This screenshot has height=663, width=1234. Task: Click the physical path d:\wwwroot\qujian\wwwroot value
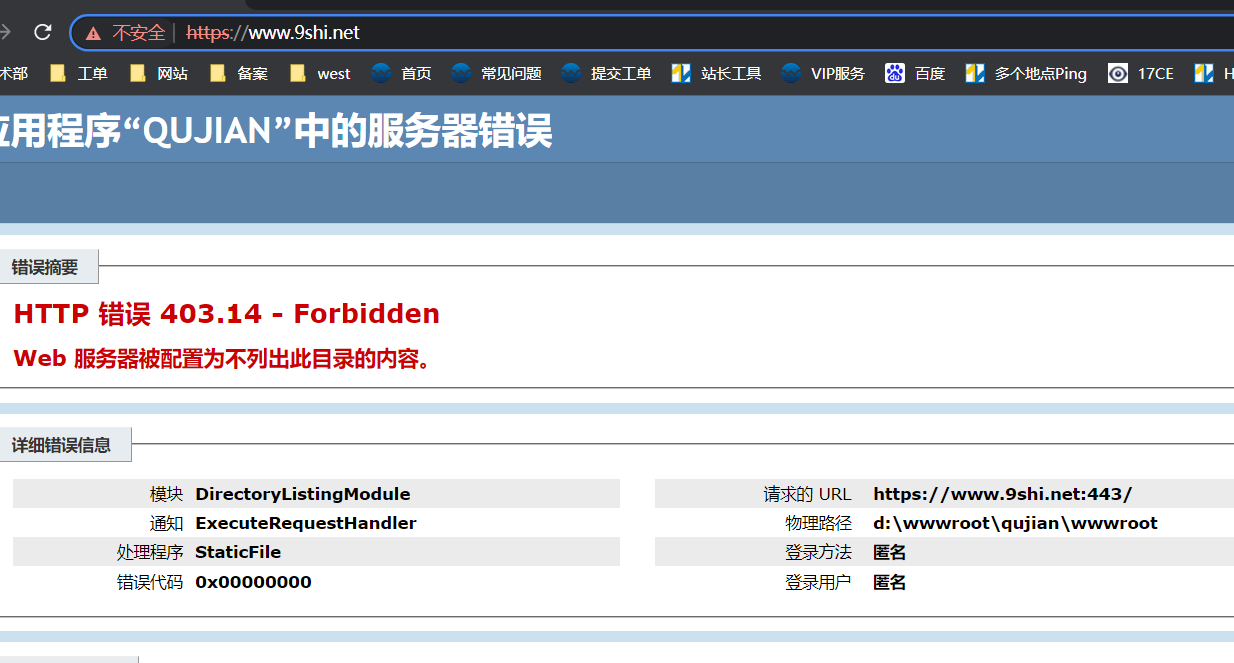point(1015,523)
